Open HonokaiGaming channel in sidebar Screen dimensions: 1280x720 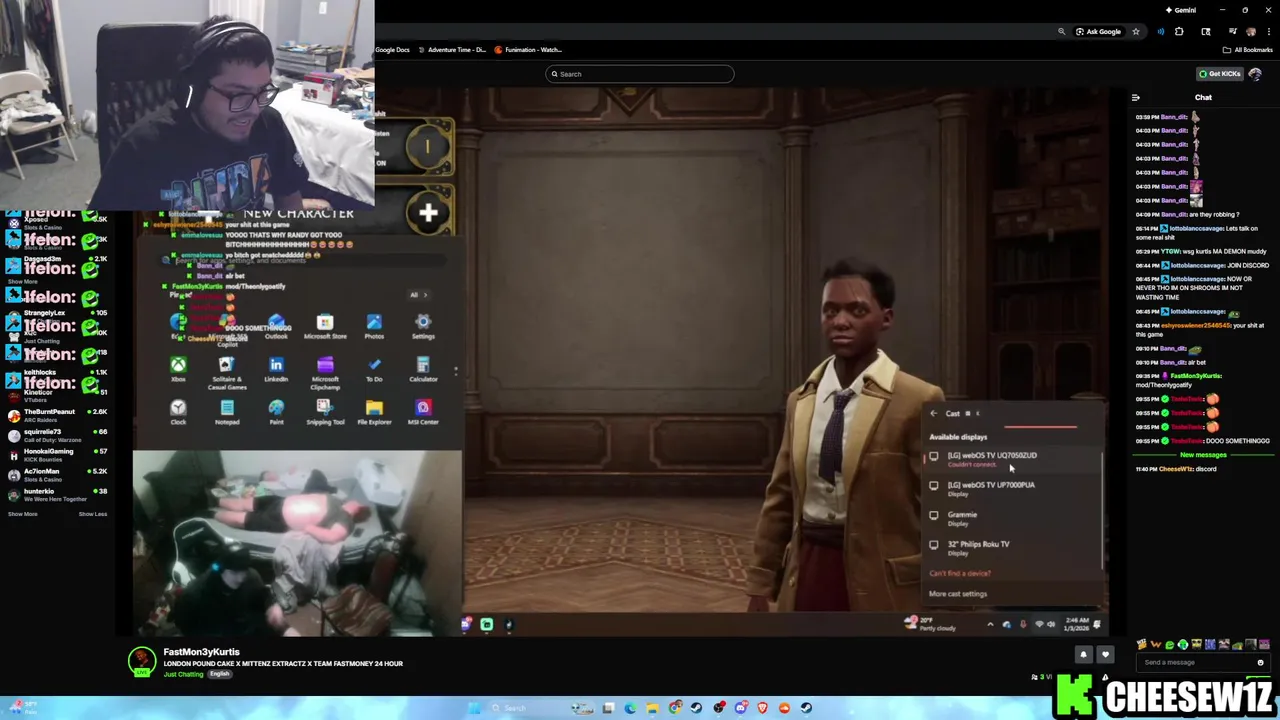[x=58, y=455]
